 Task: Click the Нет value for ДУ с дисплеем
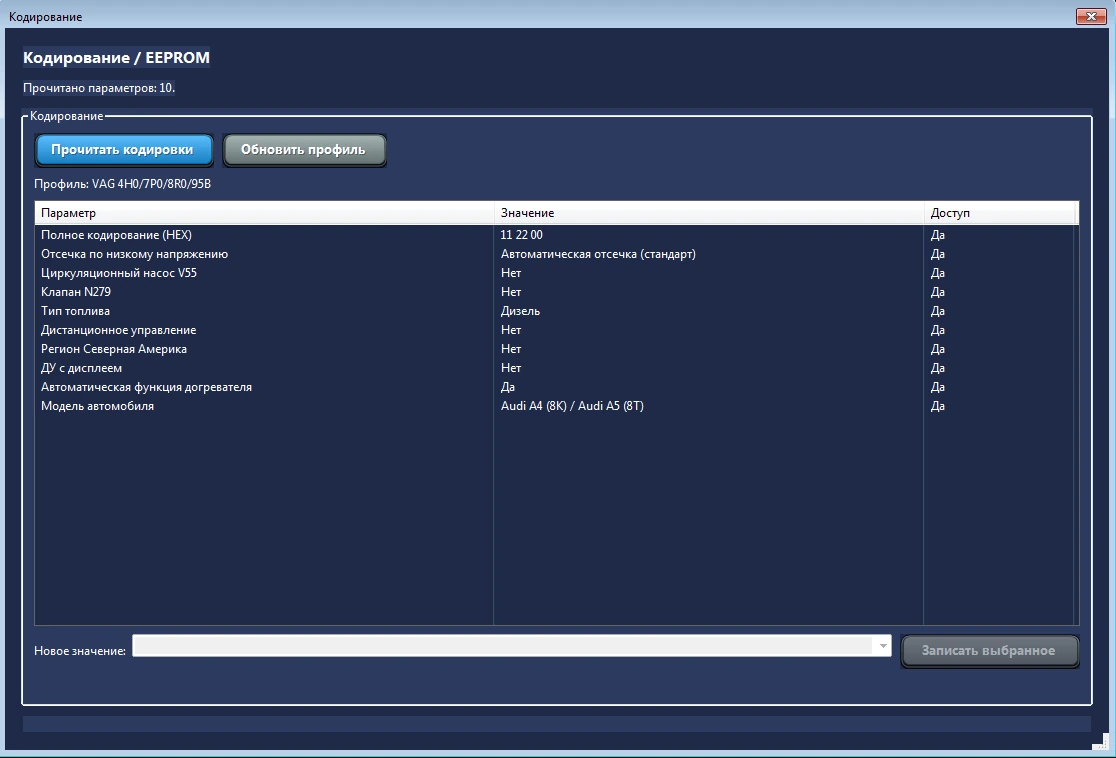511,368
